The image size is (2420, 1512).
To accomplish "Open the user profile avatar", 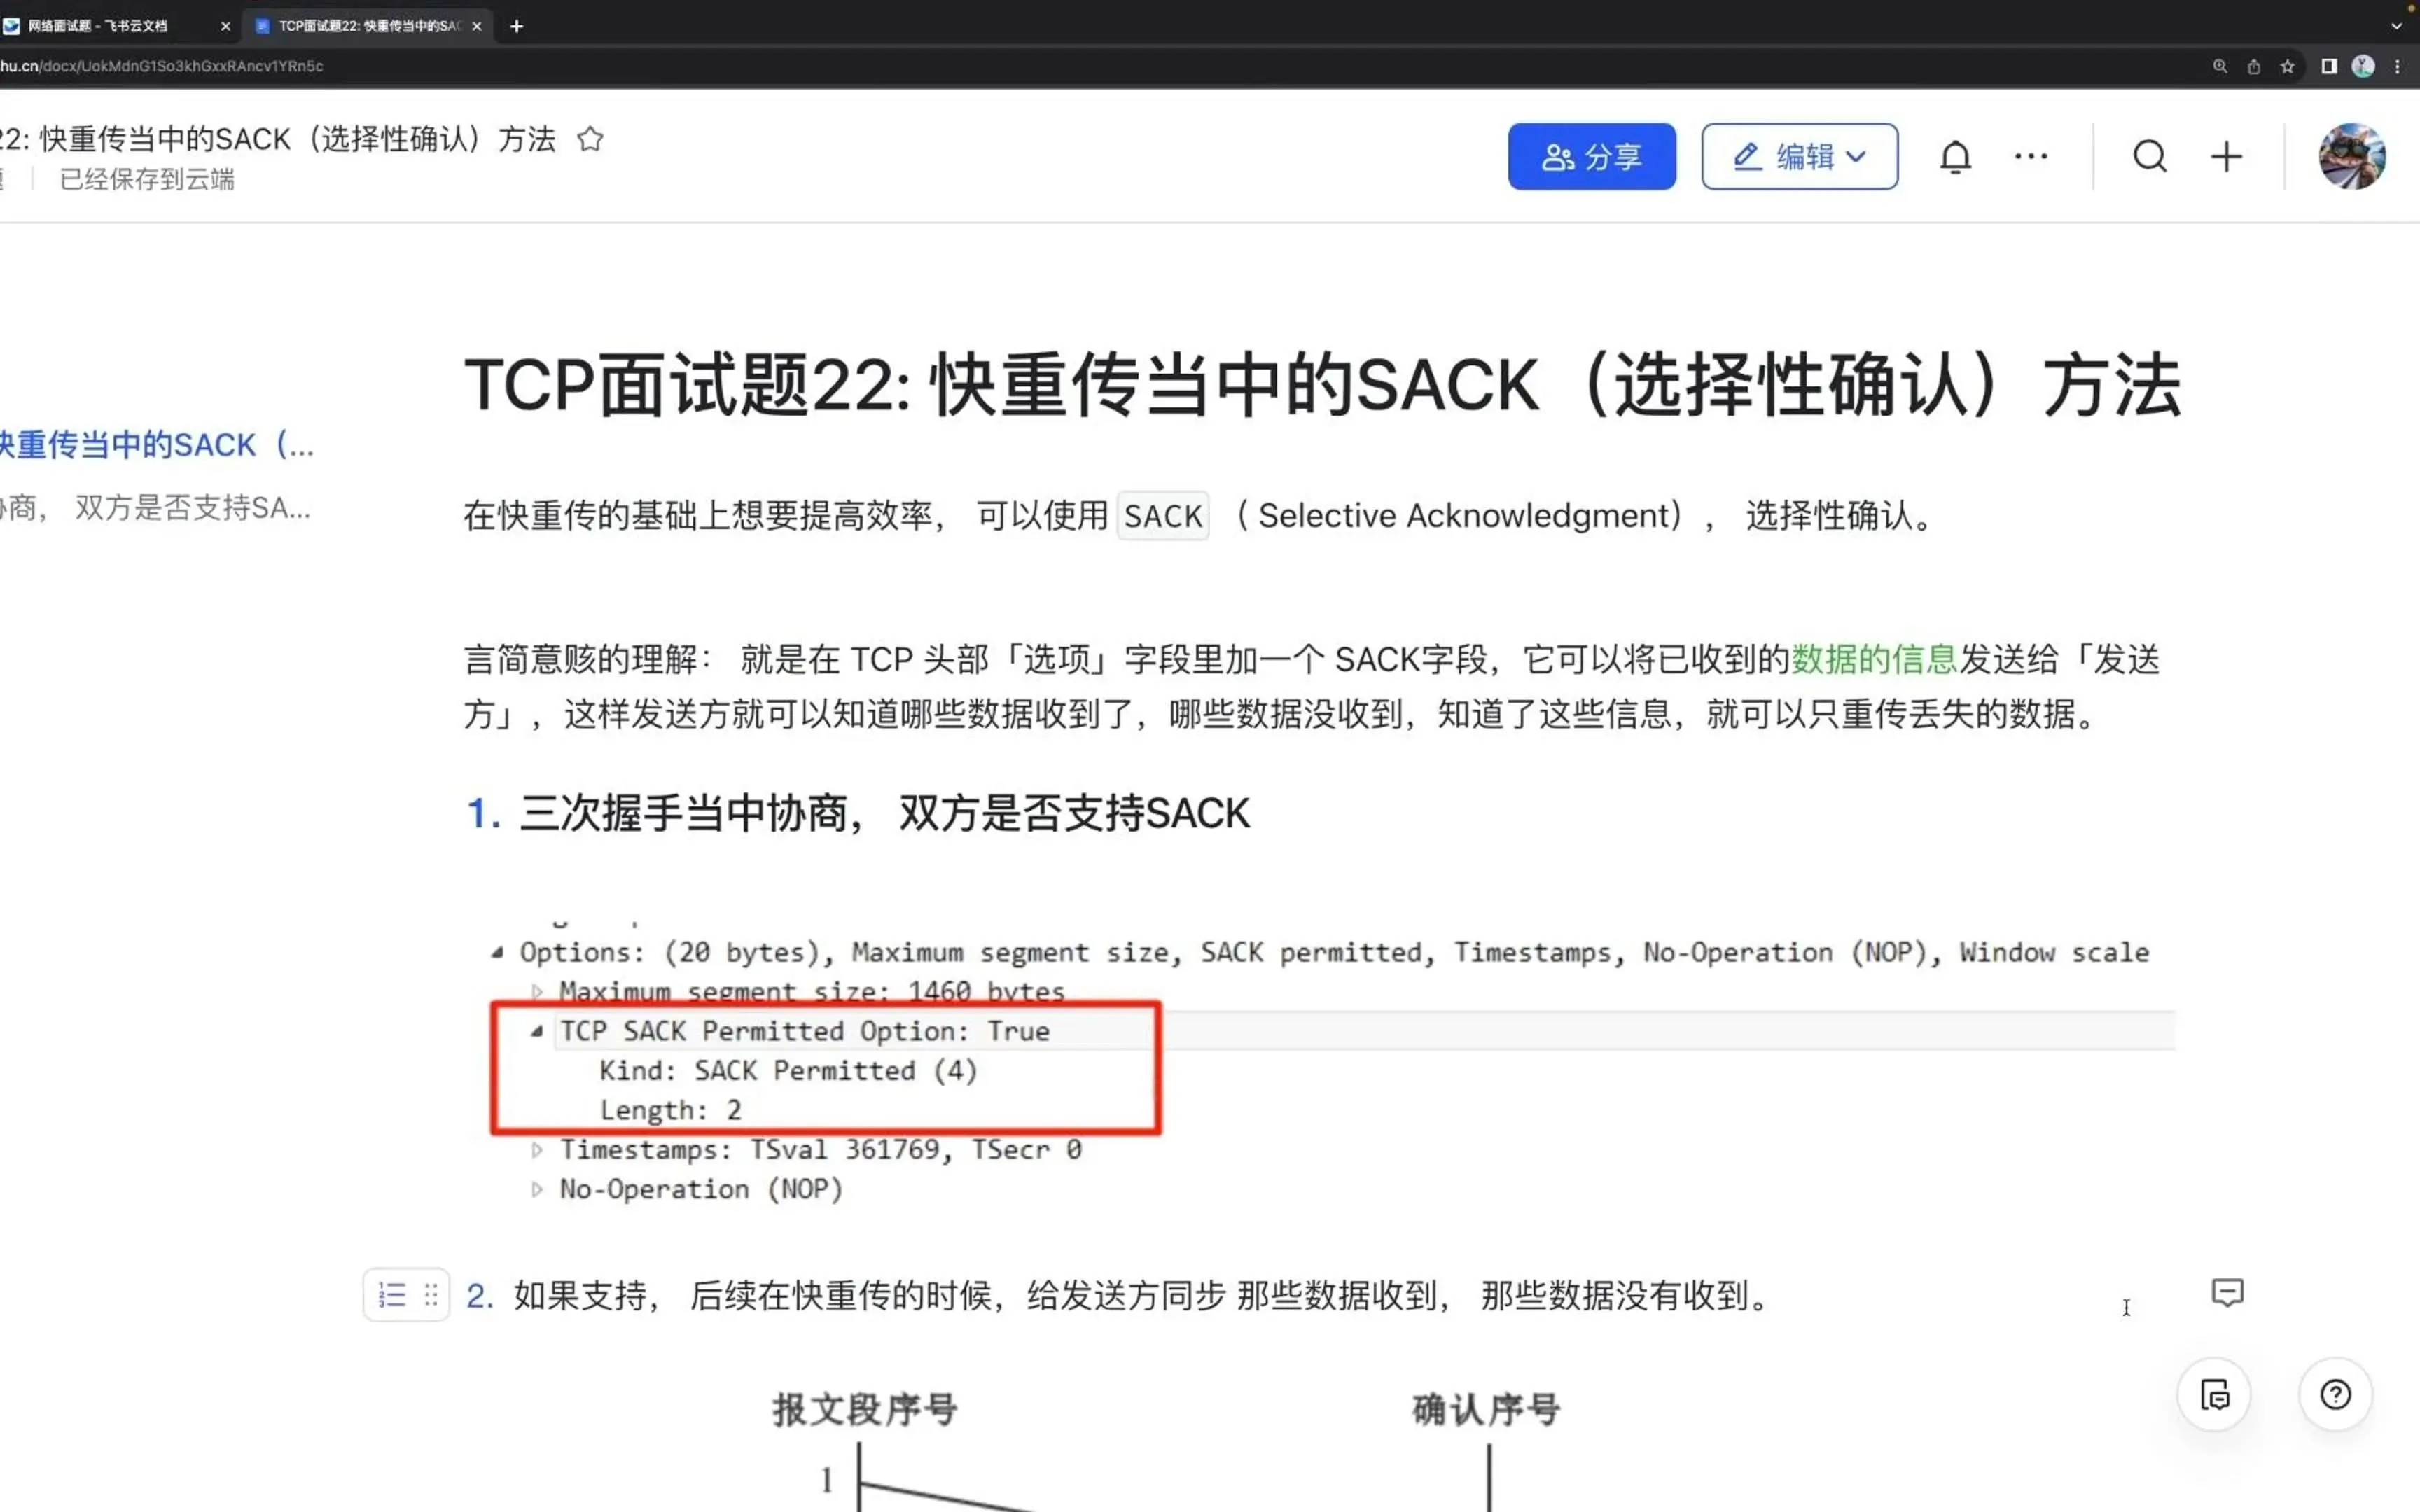I will click(2351, 157).
